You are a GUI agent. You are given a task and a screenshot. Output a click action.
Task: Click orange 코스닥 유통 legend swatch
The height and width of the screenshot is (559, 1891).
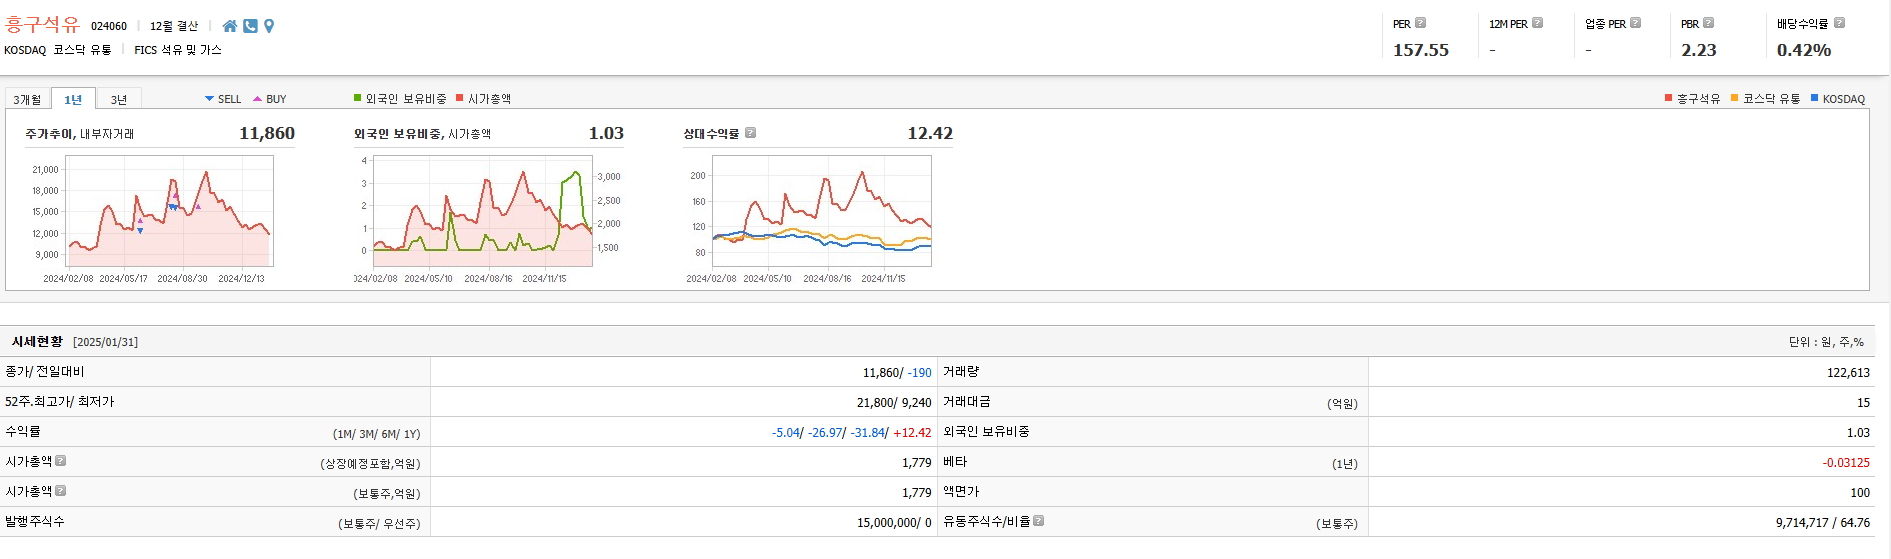pos(1735,98)
